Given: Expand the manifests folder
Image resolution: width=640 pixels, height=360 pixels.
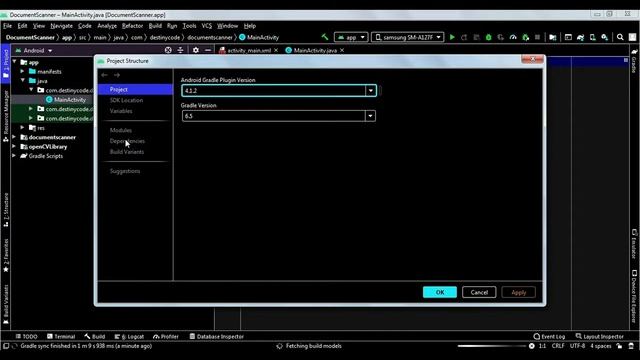Looking at the screenshot, I should 23,71.
